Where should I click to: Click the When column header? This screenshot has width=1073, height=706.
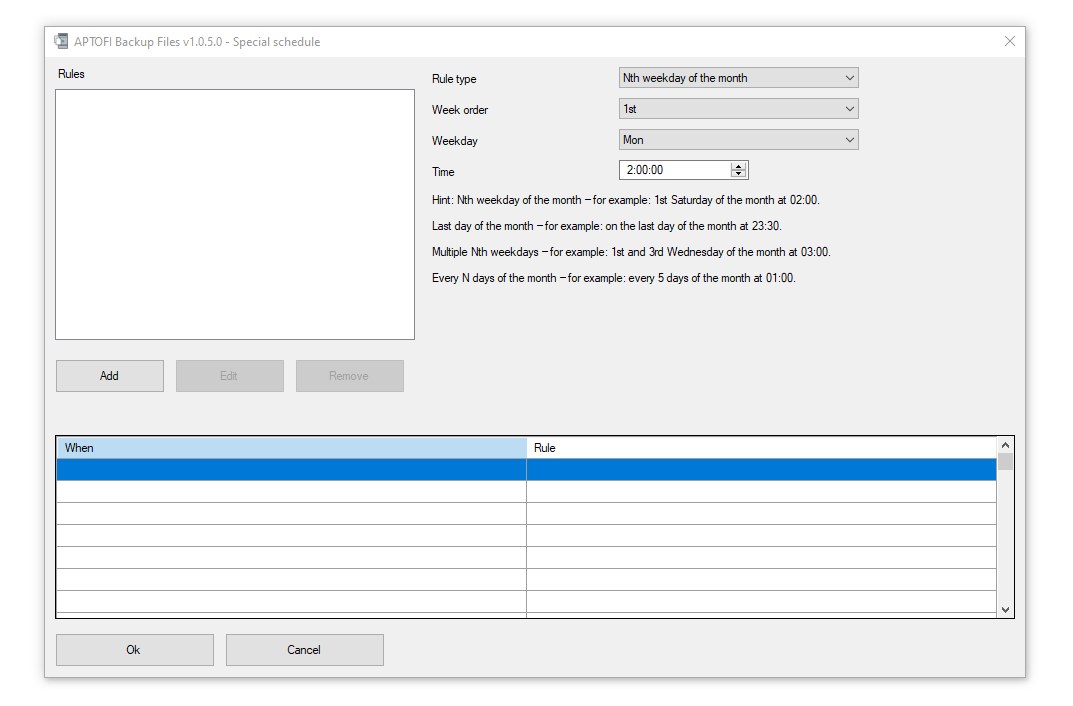tap(290, 448)
